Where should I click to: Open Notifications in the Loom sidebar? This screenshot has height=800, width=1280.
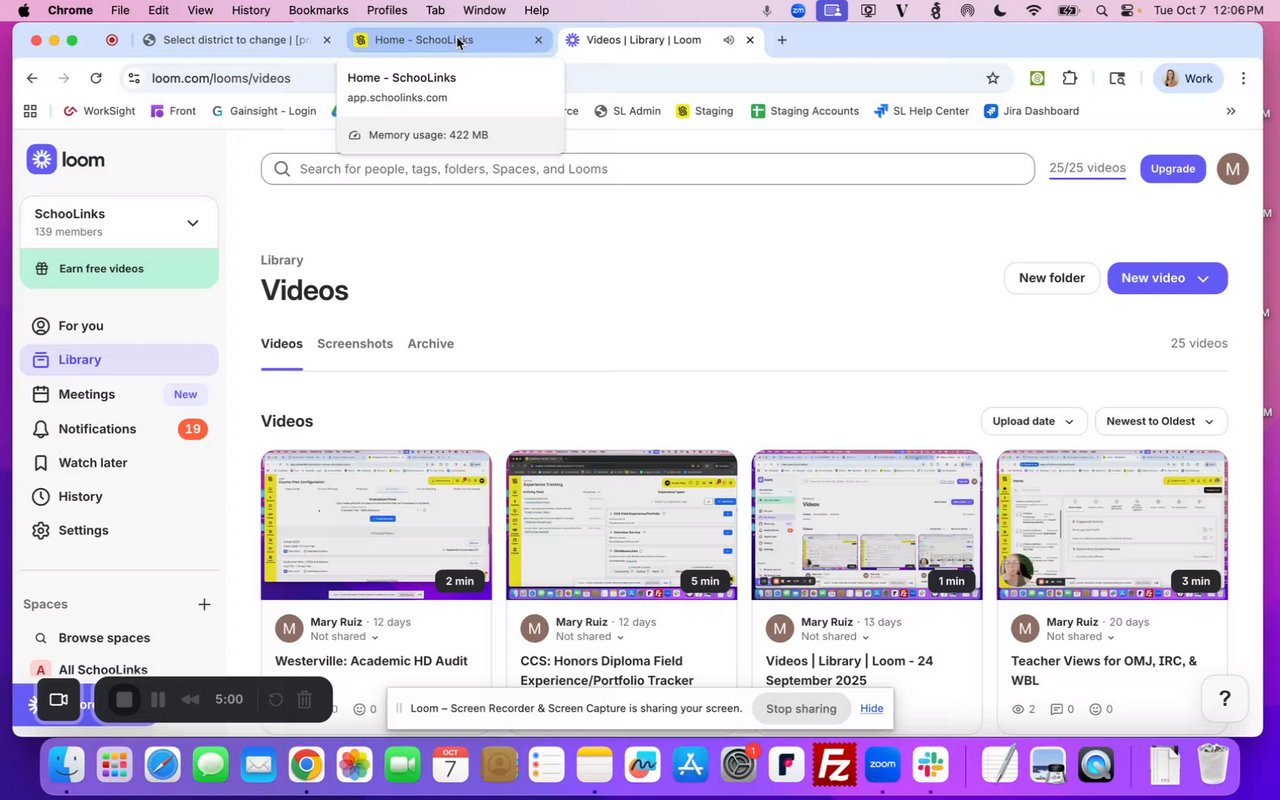(x=119, y=429)
